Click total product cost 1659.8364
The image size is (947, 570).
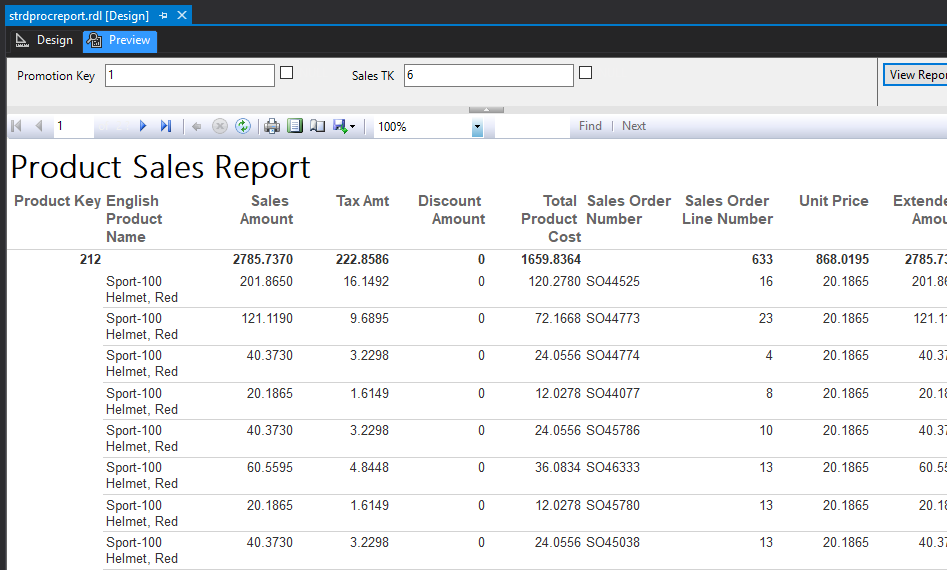coord(551,260)
